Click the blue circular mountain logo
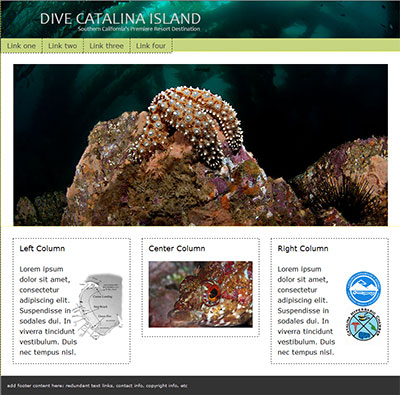Viewport: 400px width, 395px height. [363, 288]
